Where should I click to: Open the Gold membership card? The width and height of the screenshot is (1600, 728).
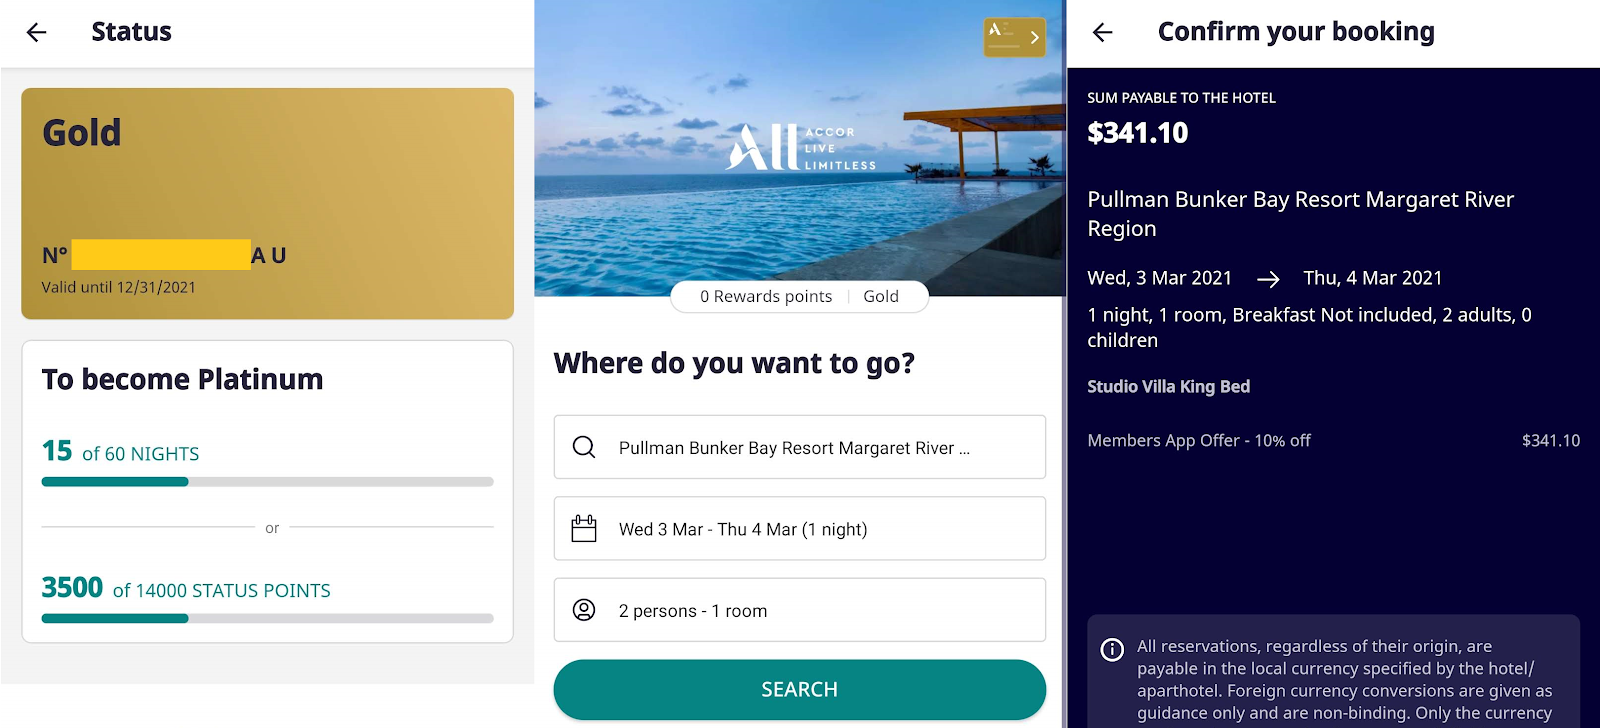click(268, 204)
